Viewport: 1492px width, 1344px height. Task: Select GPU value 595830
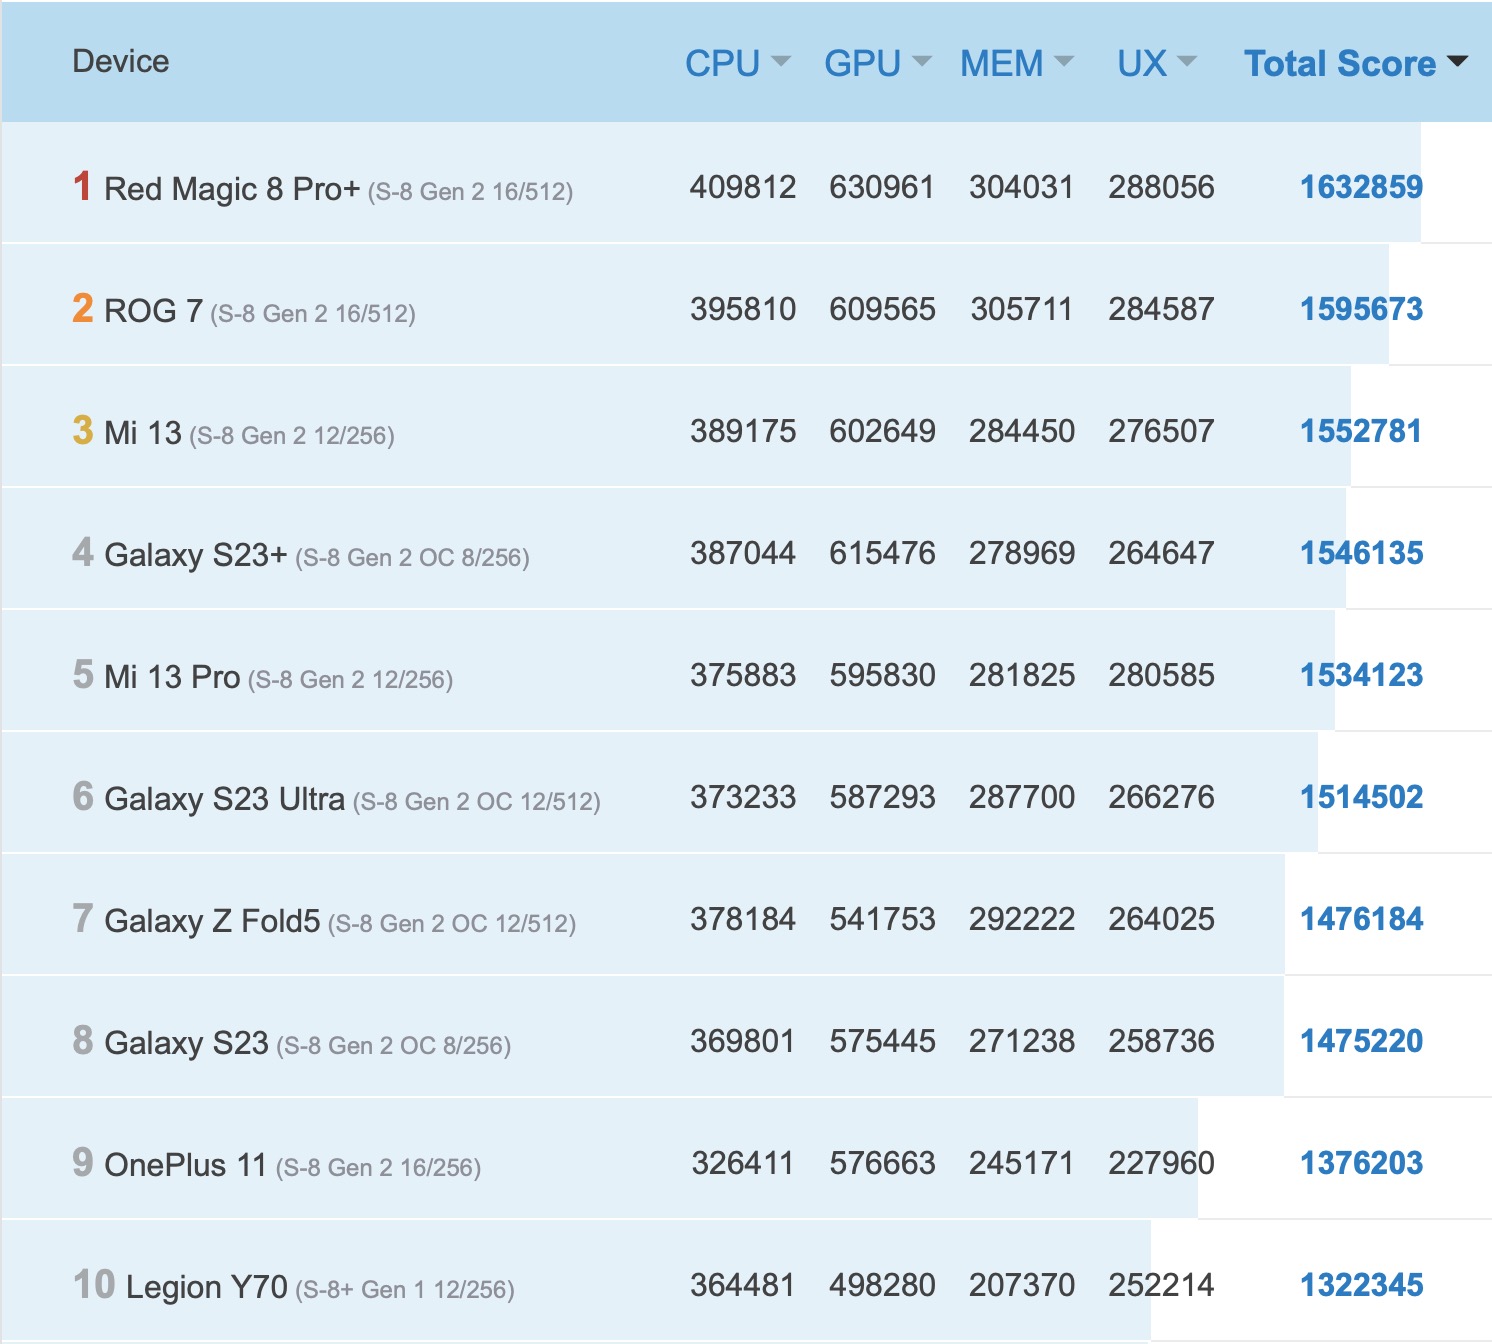[882, 675]
